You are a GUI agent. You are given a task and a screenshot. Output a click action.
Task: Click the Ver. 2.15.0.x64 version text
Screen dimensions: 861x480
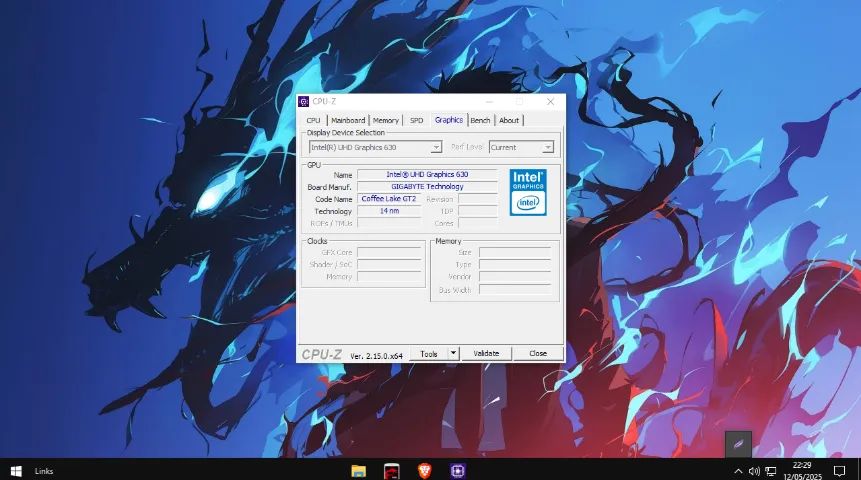click(377, 356)
